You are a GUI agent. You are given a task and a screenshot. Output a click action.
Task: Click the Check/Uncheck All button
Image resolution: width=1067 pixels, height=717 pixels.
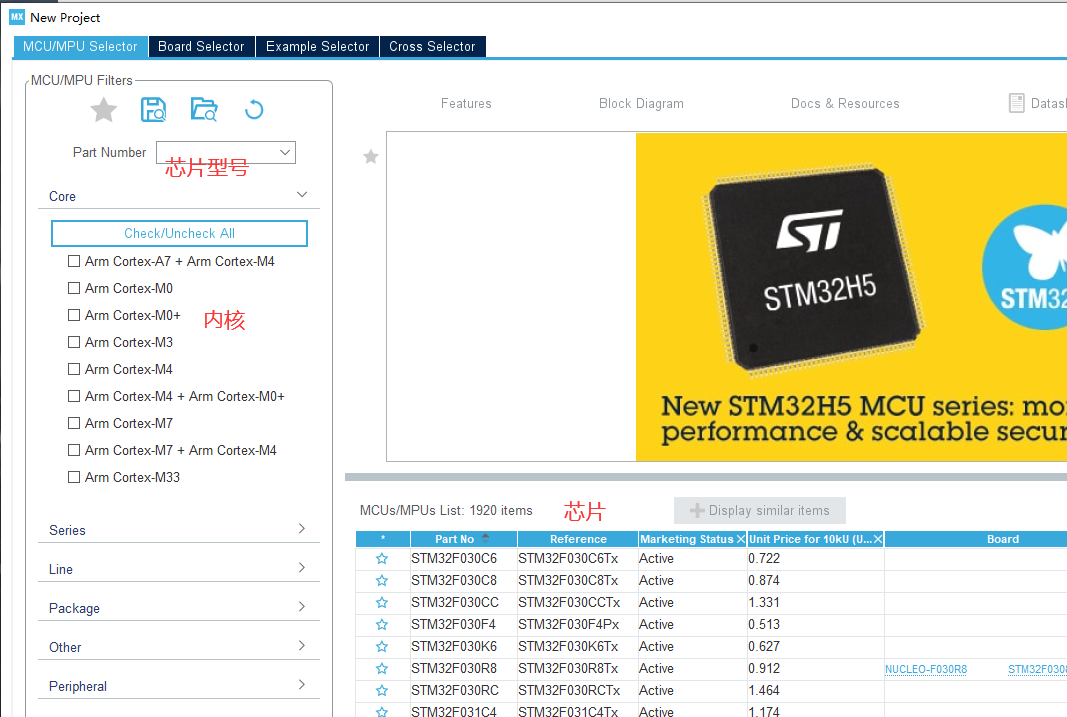tap(179, 233)
